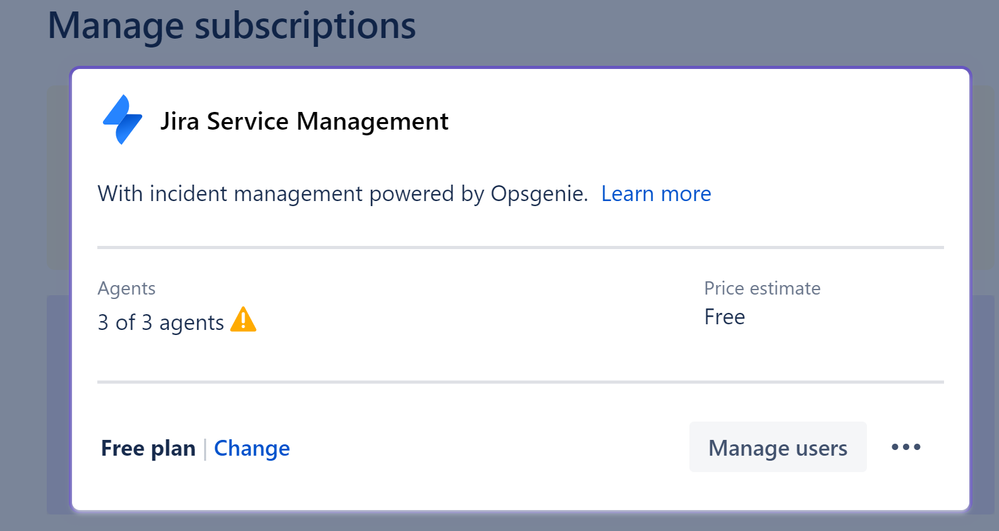
Task: Click the vertical separator between Free plan and Change
Action: pyautogui.click(x=205, y=449)
